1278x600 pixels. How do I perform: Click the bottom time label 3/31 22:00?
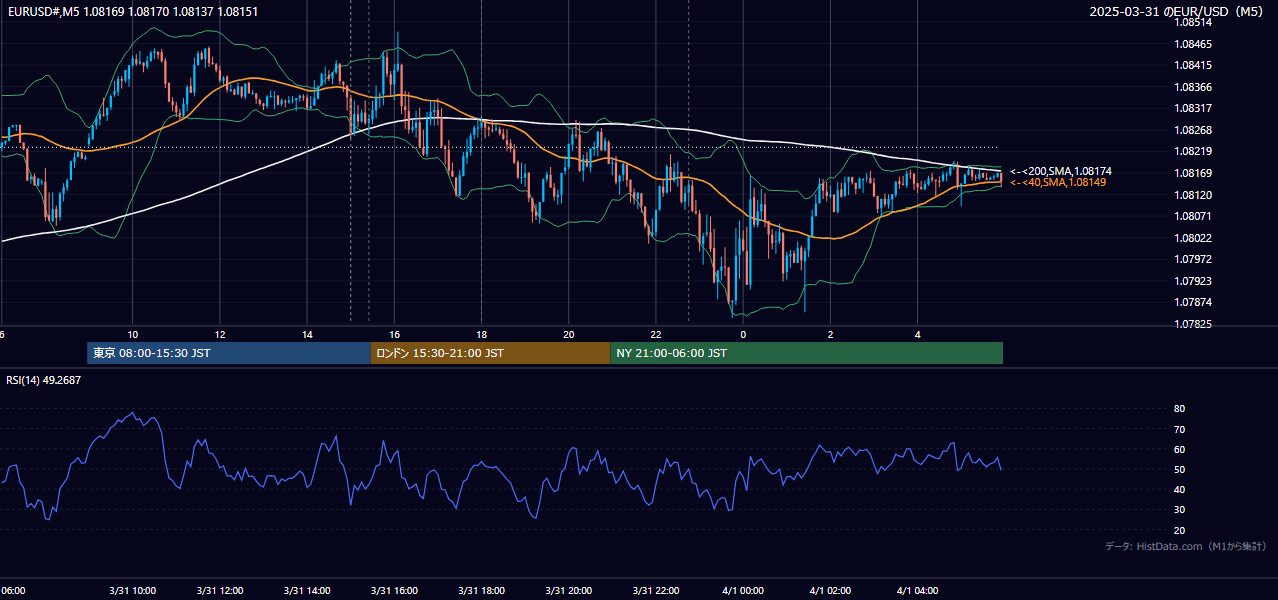pyautogui.click(x=656, y=591)
